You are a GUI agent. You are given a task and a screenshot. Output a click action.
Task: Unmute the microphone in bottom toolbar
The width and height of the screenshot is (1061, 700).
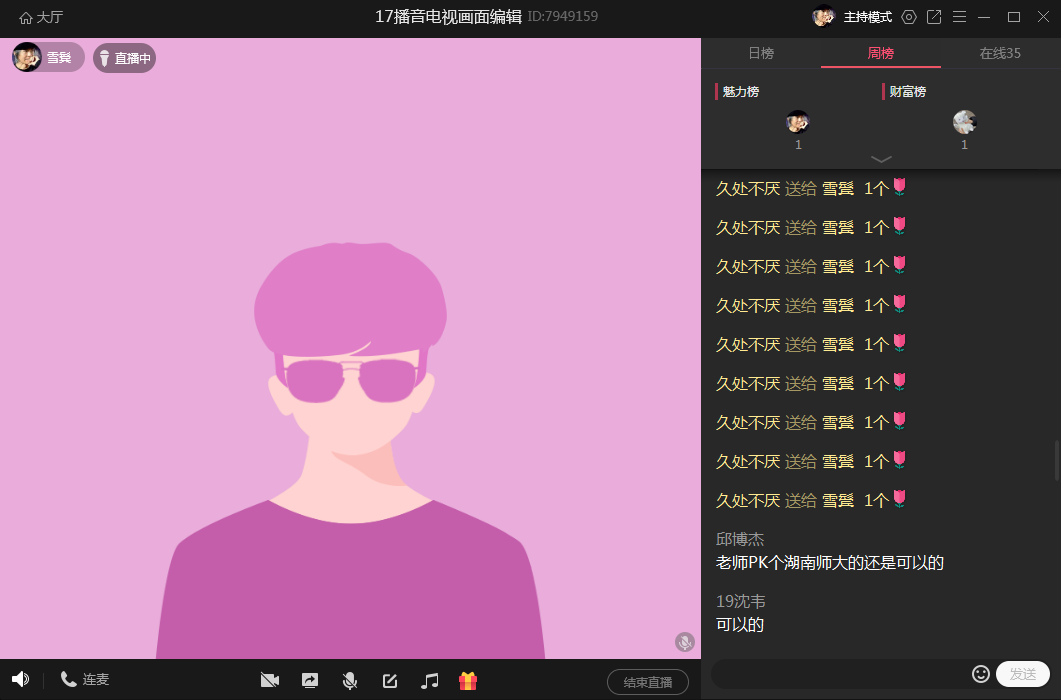pyautogui.click(x=350, y=681)
